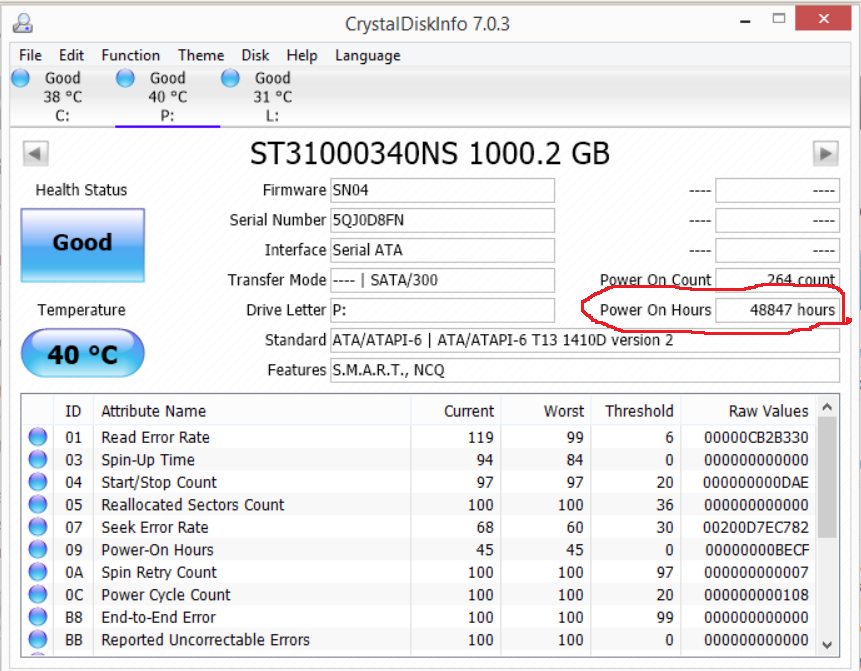Viewport: 861px width, 671px height.
Task: Maximize the CrystalDiskInfo window
Action: (x=779, y=19)
